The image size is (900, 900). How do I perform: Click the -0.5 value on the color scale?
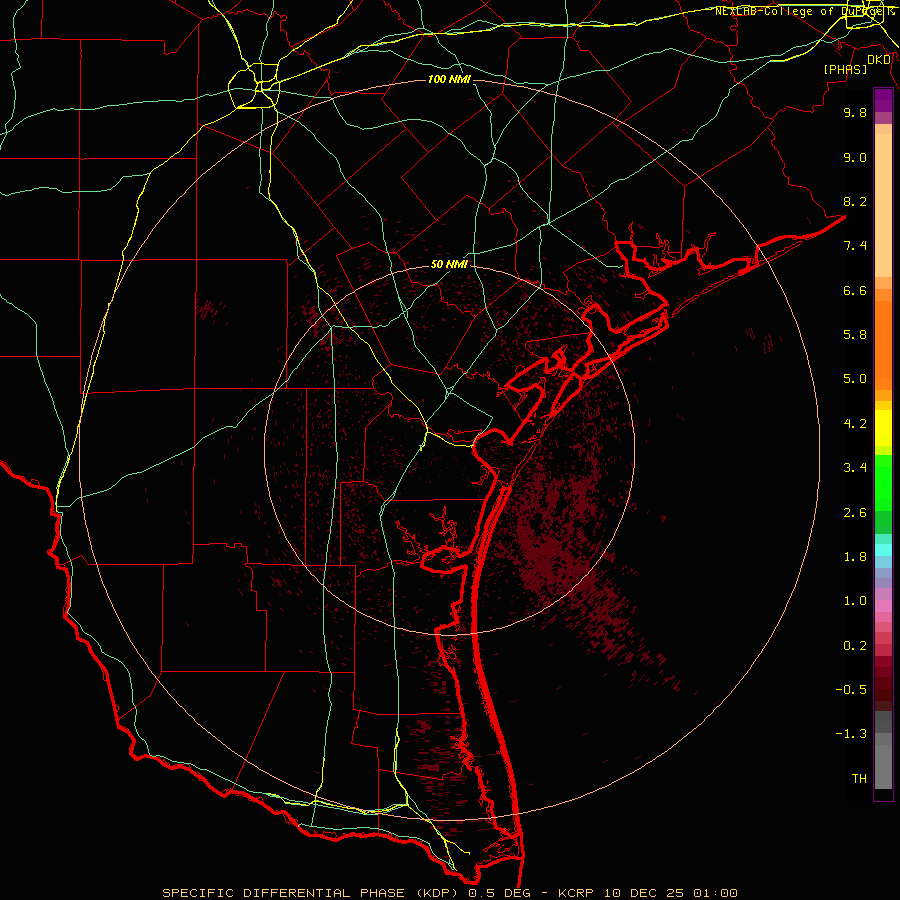[x=851, y=690]
